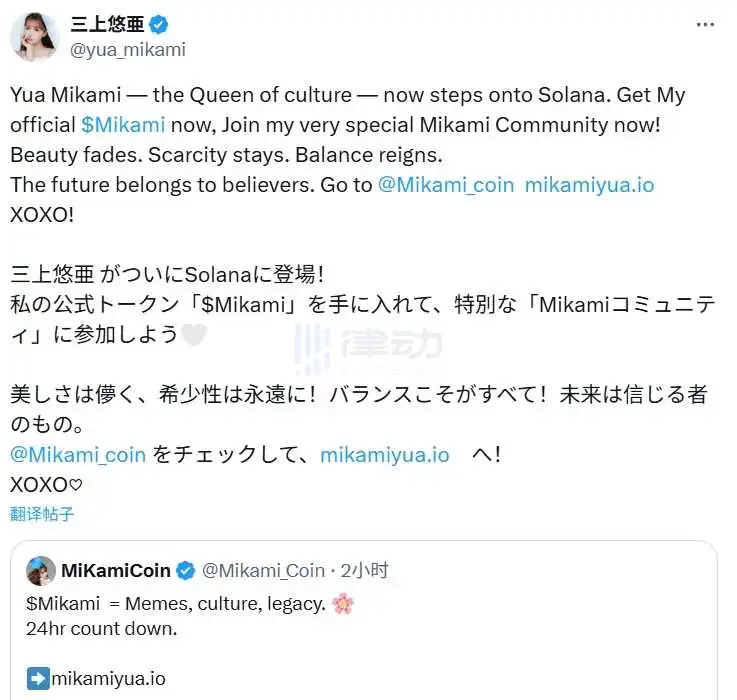The width and height of the screenshot is (737, 700).
Task: Open @Mikami_Coin handle in quoted tweet
Action: [263, 571]
